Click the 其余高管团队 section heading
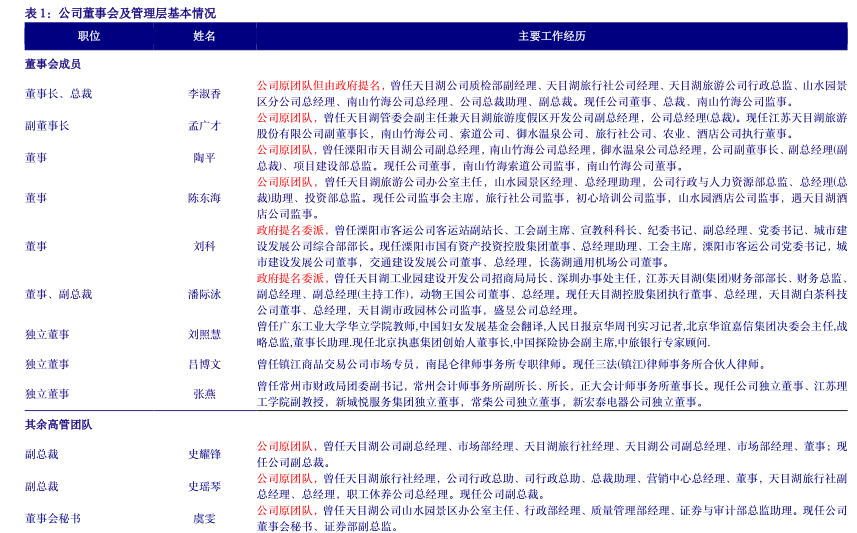 coord(58,424)
